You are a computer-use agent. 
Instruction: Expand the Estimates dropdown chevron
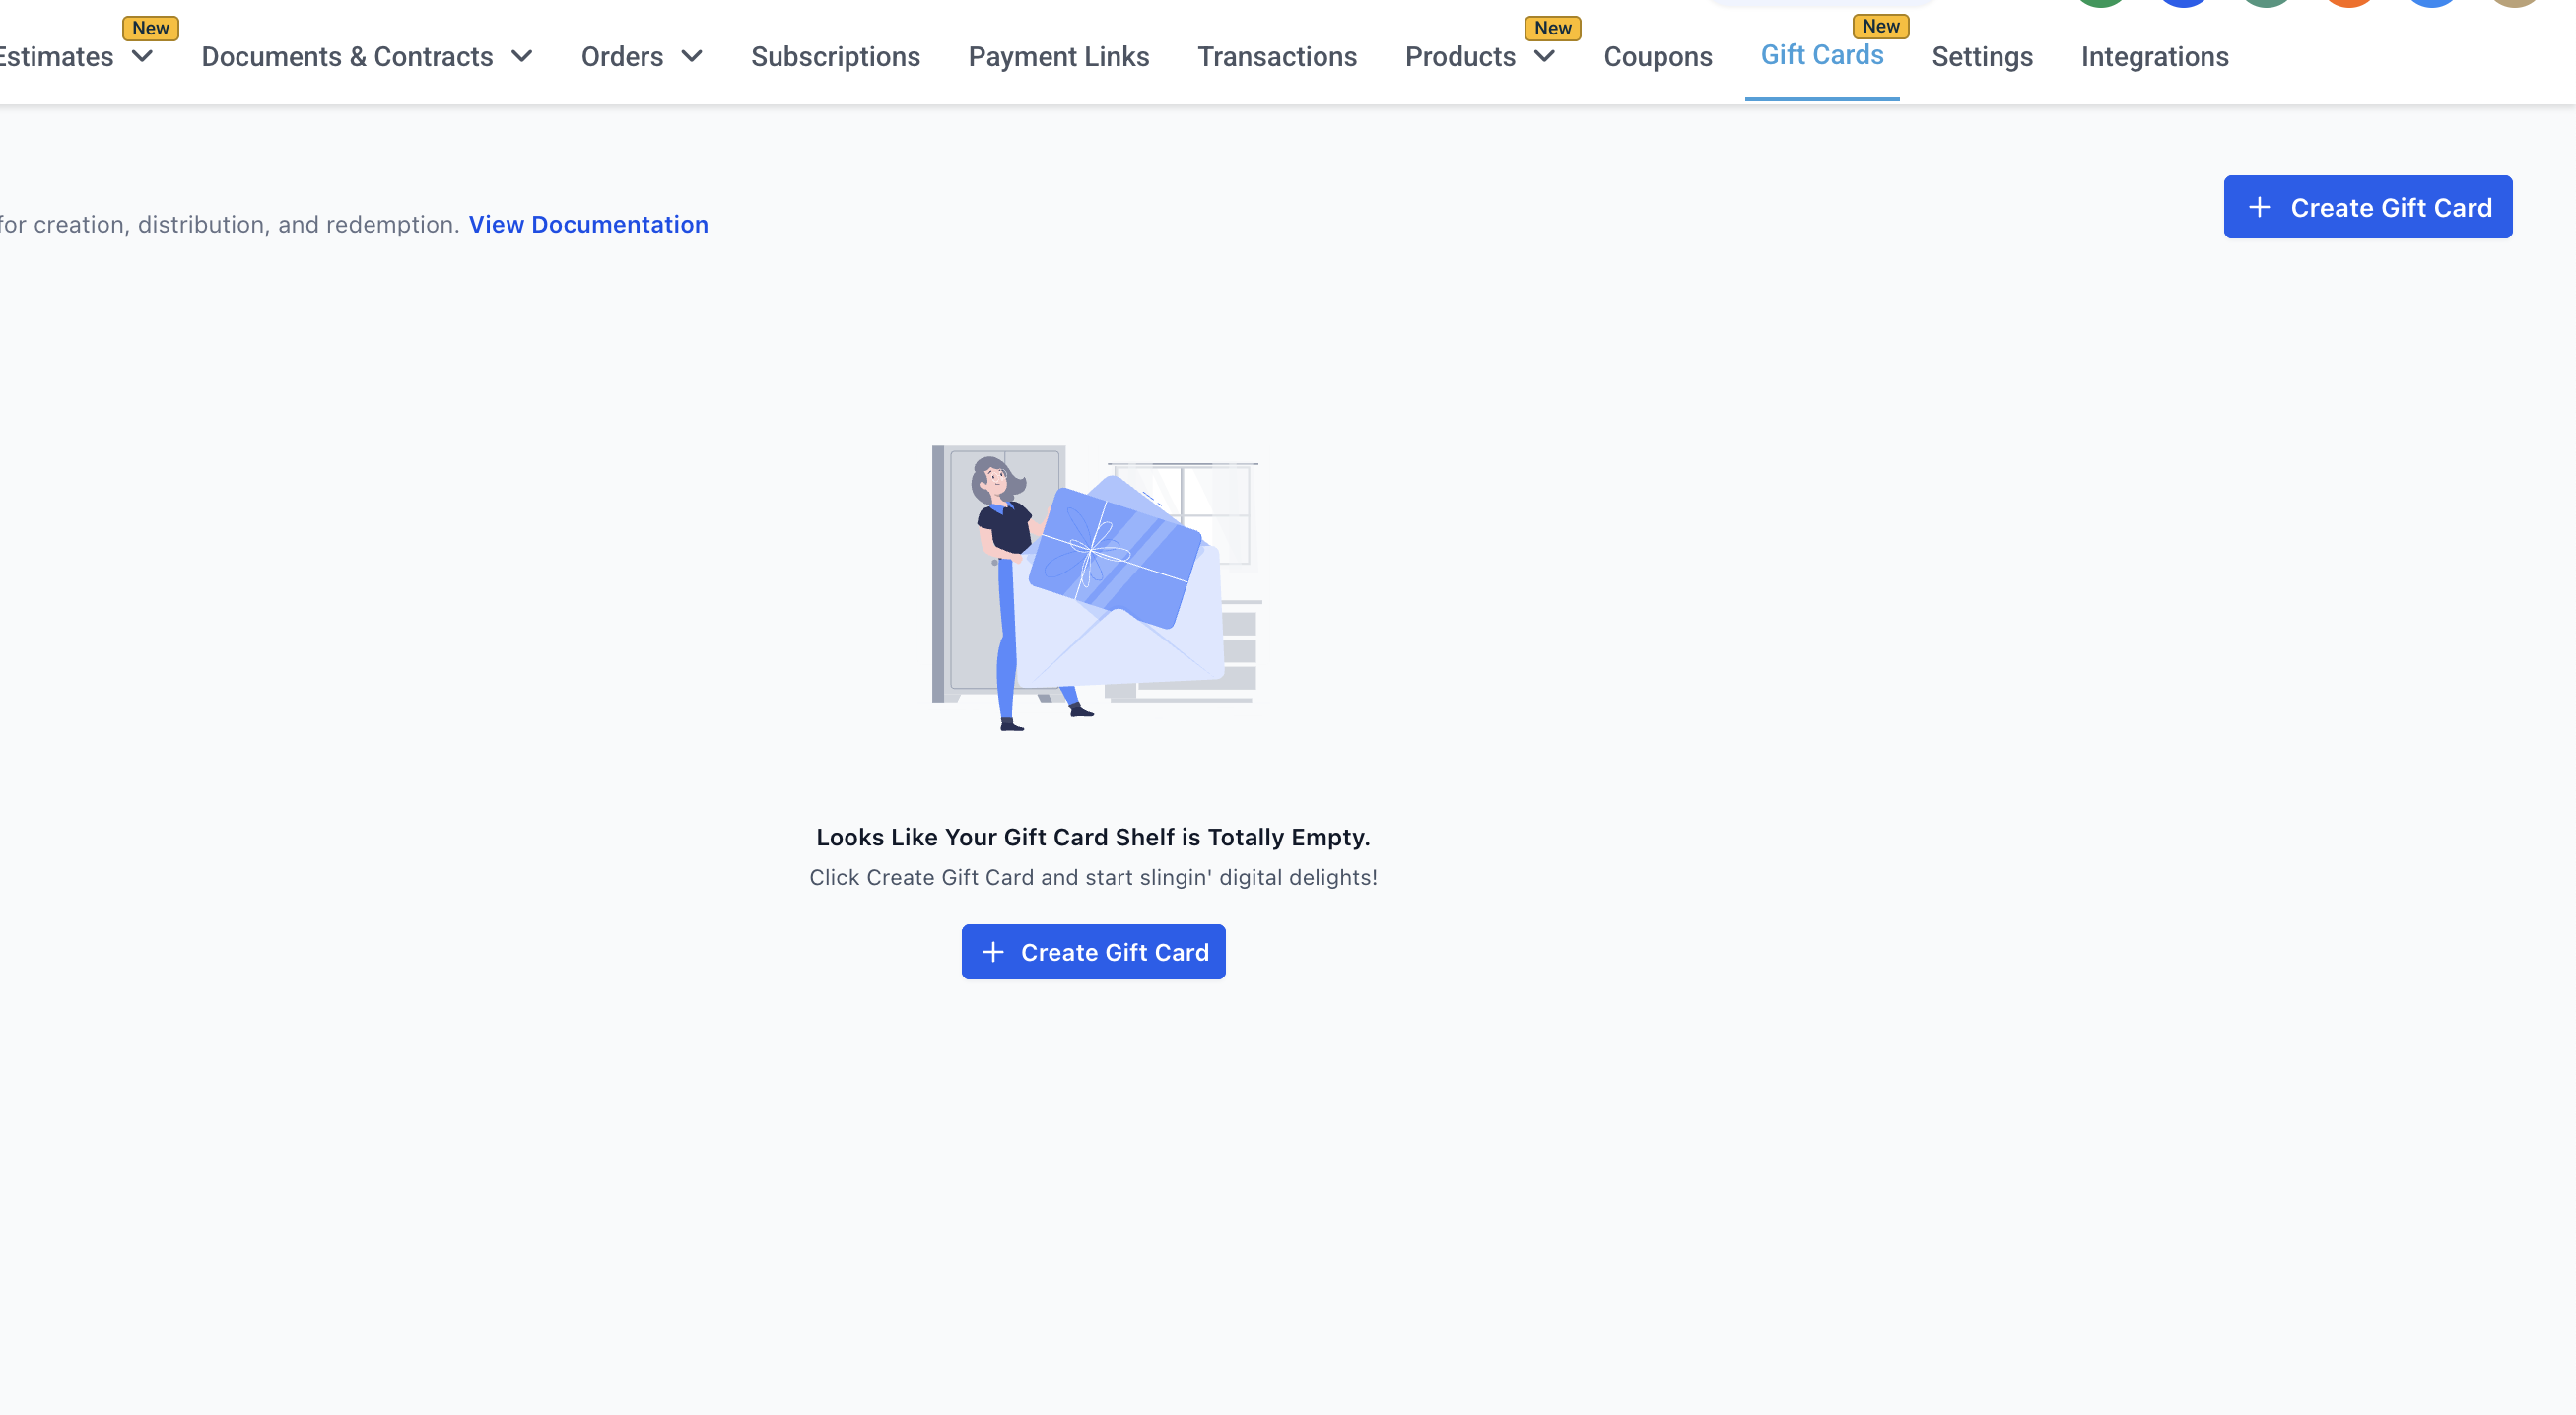[143, 57]
